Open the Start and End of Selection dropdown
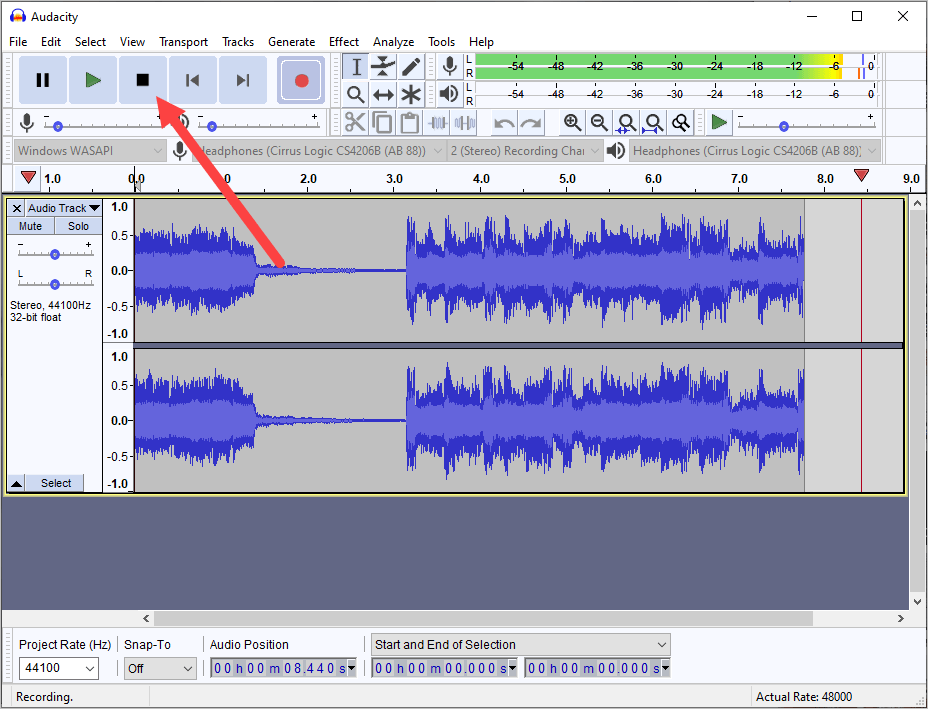The image size is (928, 709). coord(520,644)
